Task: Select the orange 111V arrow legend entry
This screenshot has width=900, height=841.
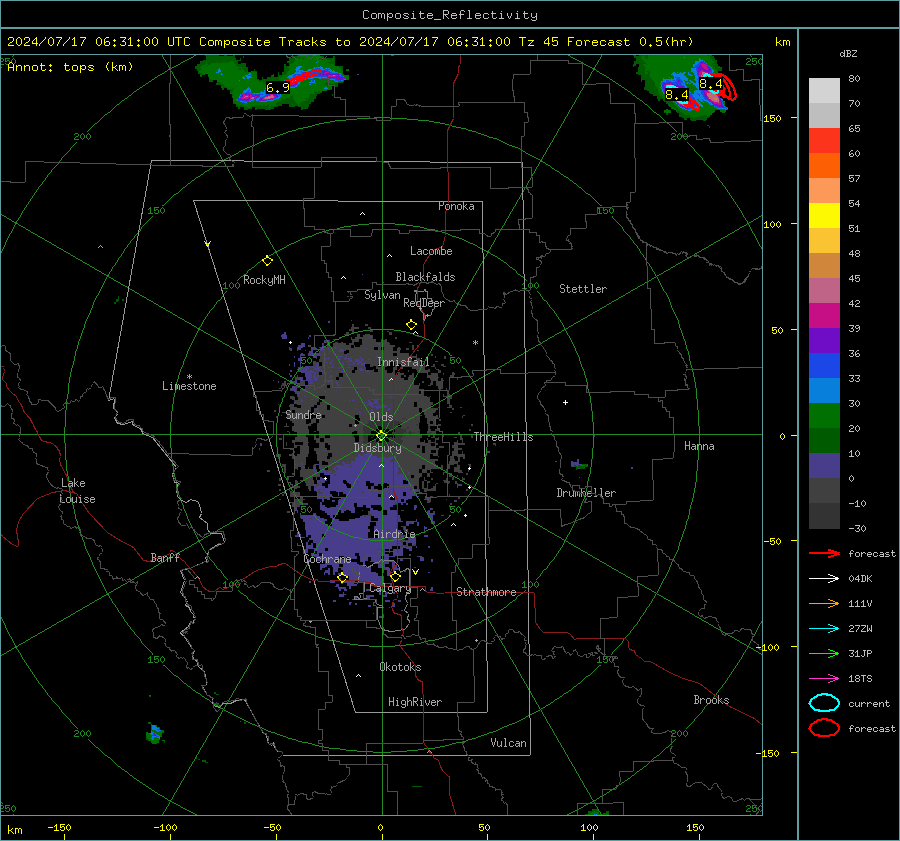Action: pos(824,603)
